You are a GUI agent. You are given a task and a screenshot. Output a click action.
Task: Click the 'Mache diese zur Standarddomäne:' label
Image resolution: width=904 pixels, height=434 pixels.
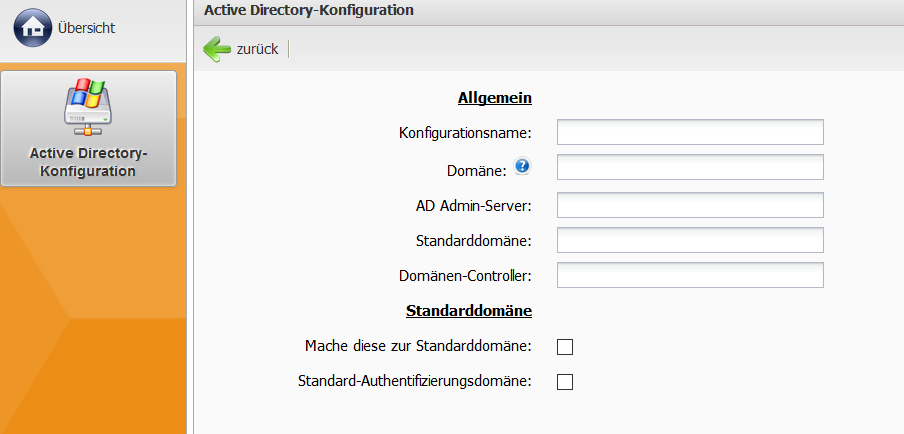click(x=418, y=346)
